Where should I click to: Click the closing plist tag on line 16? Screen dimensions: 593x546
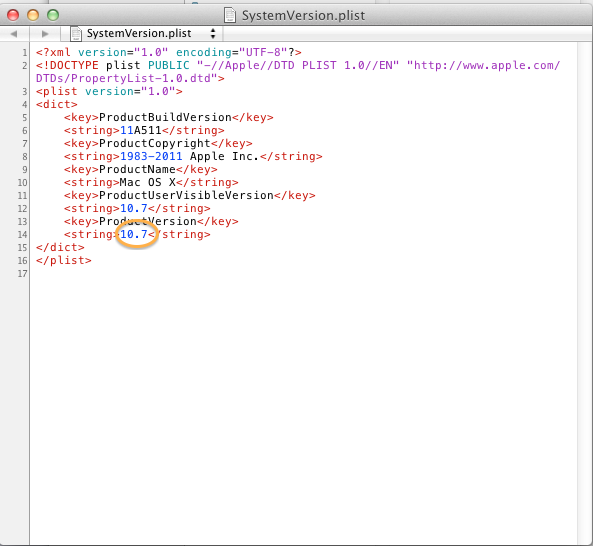pos(64,261)
